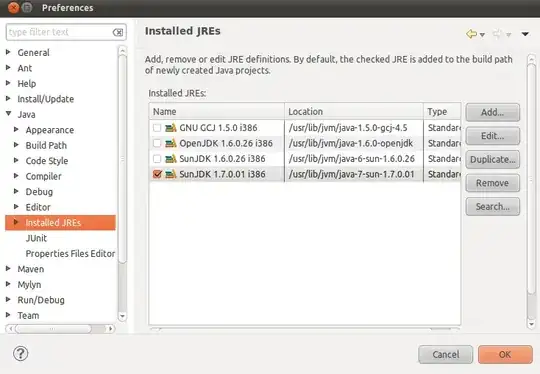
Task: Select the /usr/lib/jvm/java-7-sun-1.7.0.01 location cell
Action: coord(354,174)
